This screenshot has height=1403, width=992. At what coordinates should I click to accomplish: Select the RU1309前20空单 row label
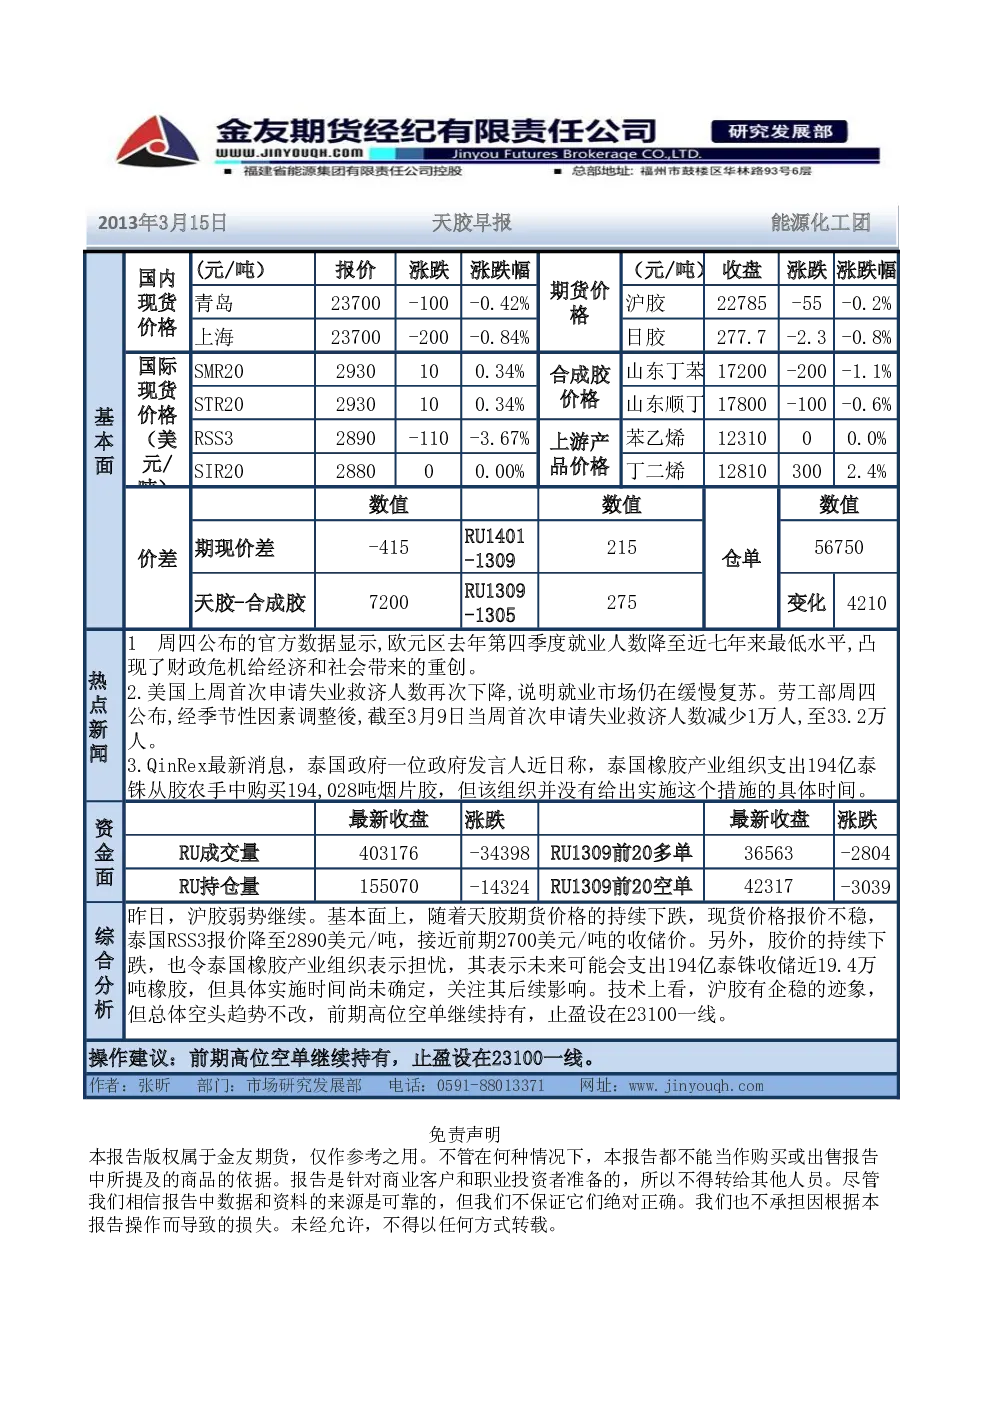point(621,886)
